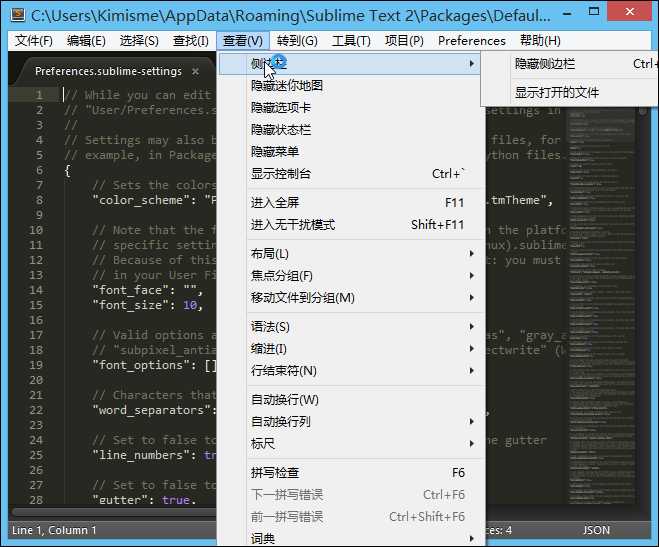The width and height of the screenshot is (659, 547).
Task: Open the Preferences menu
Action: 472,41
